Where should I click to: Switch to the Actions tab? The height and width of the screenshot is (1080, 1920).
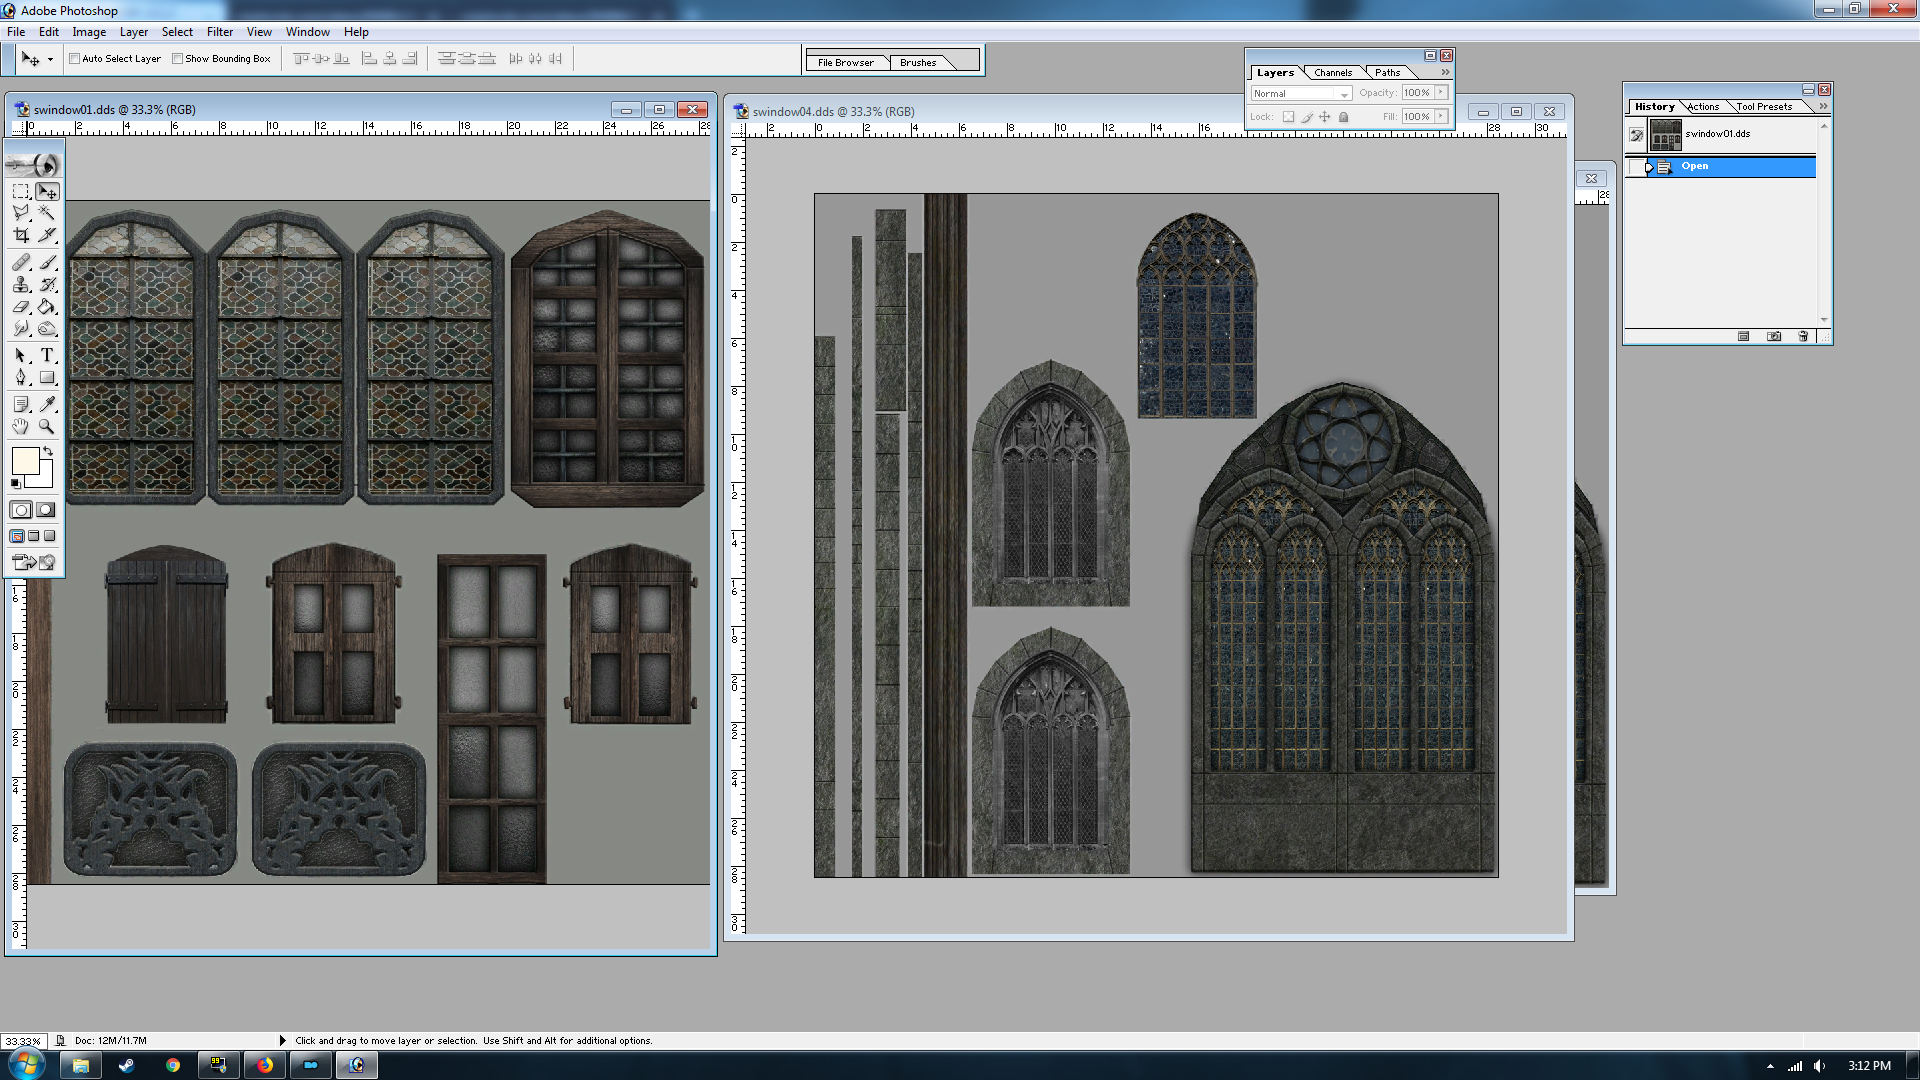(1704, 107)
